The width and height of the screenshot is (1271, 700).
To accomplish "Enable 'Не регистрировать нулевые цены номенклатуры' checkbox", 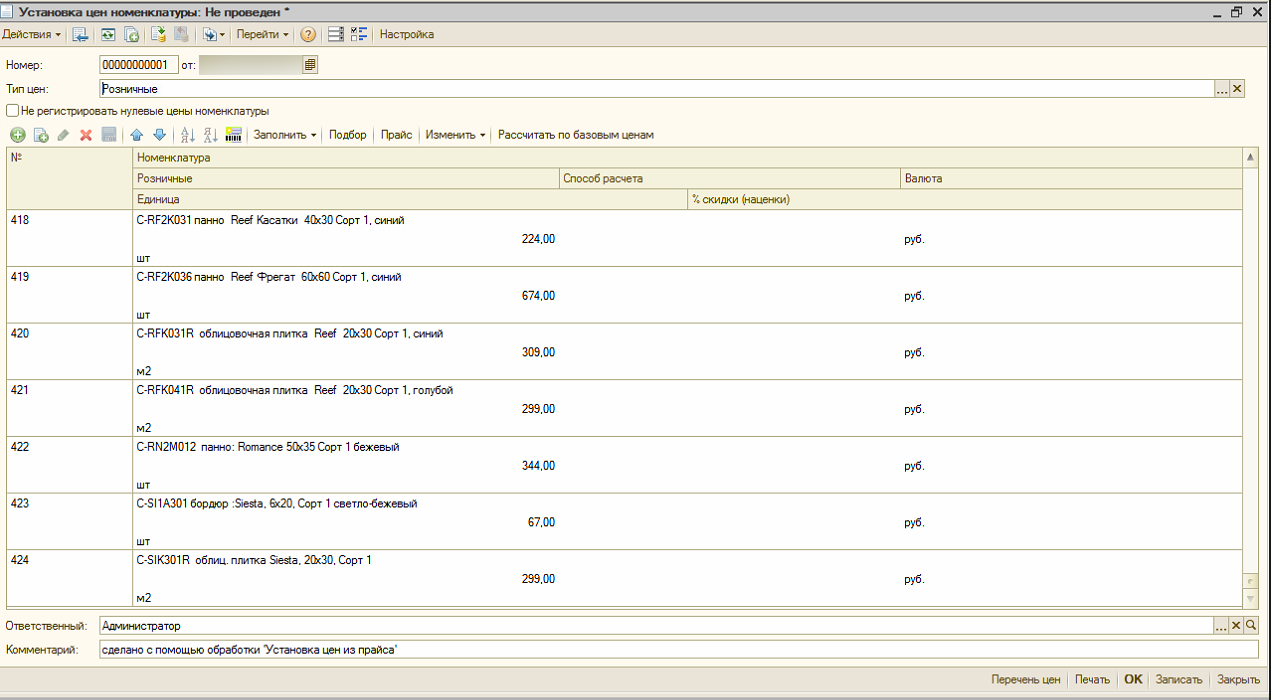I will coord(13,111).
